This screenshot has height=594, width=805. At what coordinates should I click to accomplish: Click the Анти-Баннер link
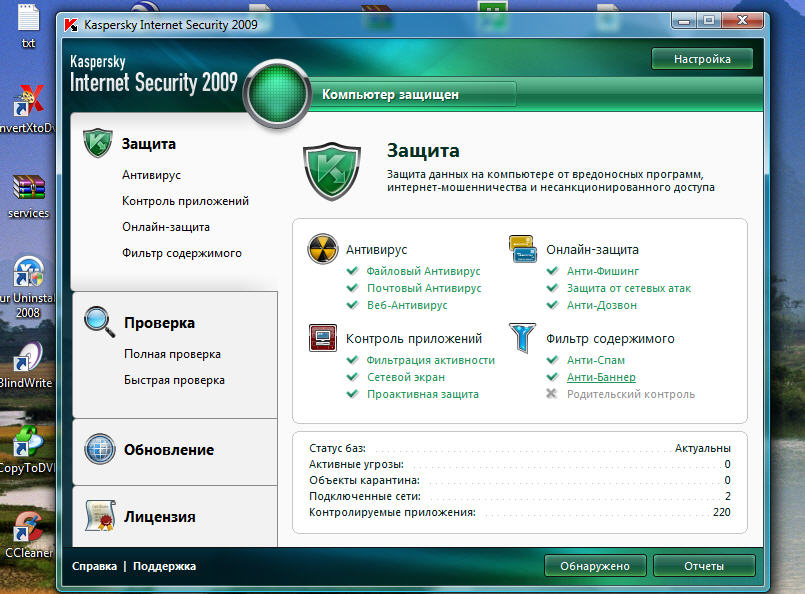point(601,377)
